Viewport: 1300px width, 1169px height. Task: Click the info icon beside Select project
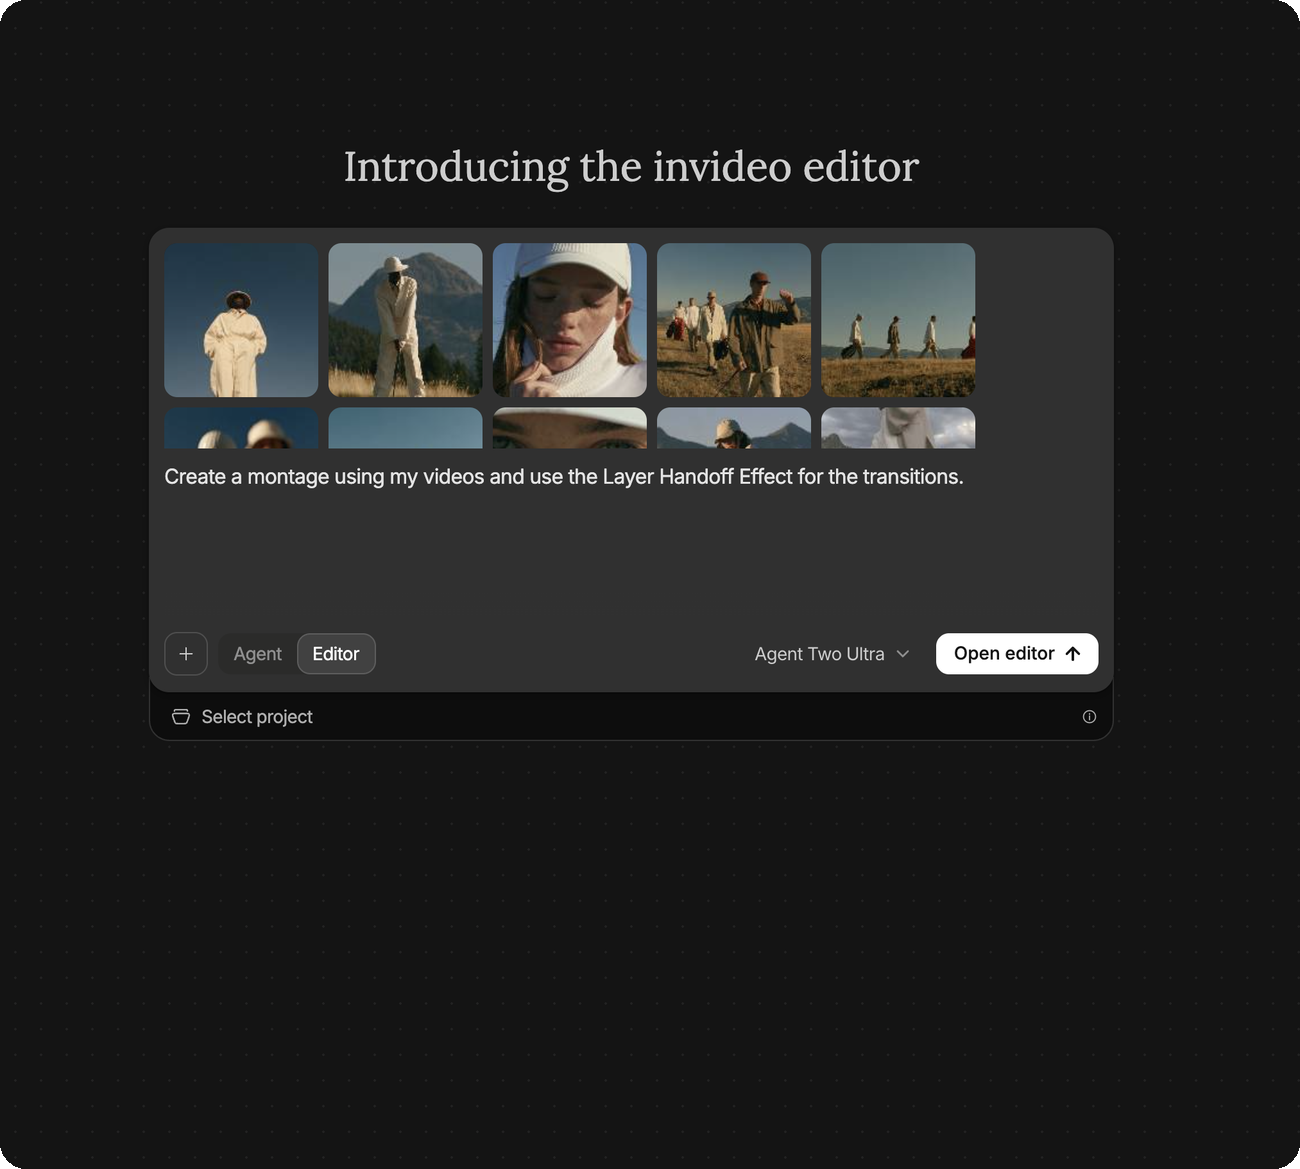(1089, 717)
